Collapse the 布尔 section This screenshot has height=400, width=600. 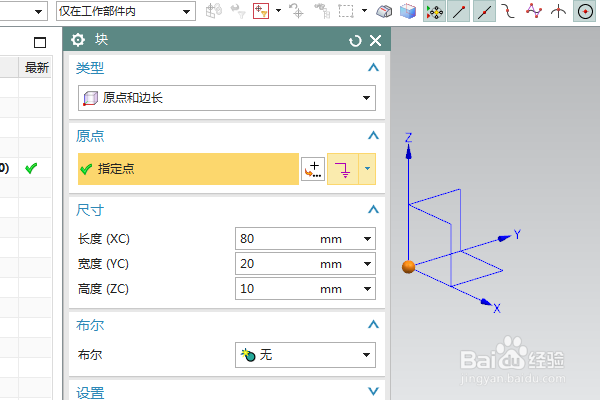(373, 325)
